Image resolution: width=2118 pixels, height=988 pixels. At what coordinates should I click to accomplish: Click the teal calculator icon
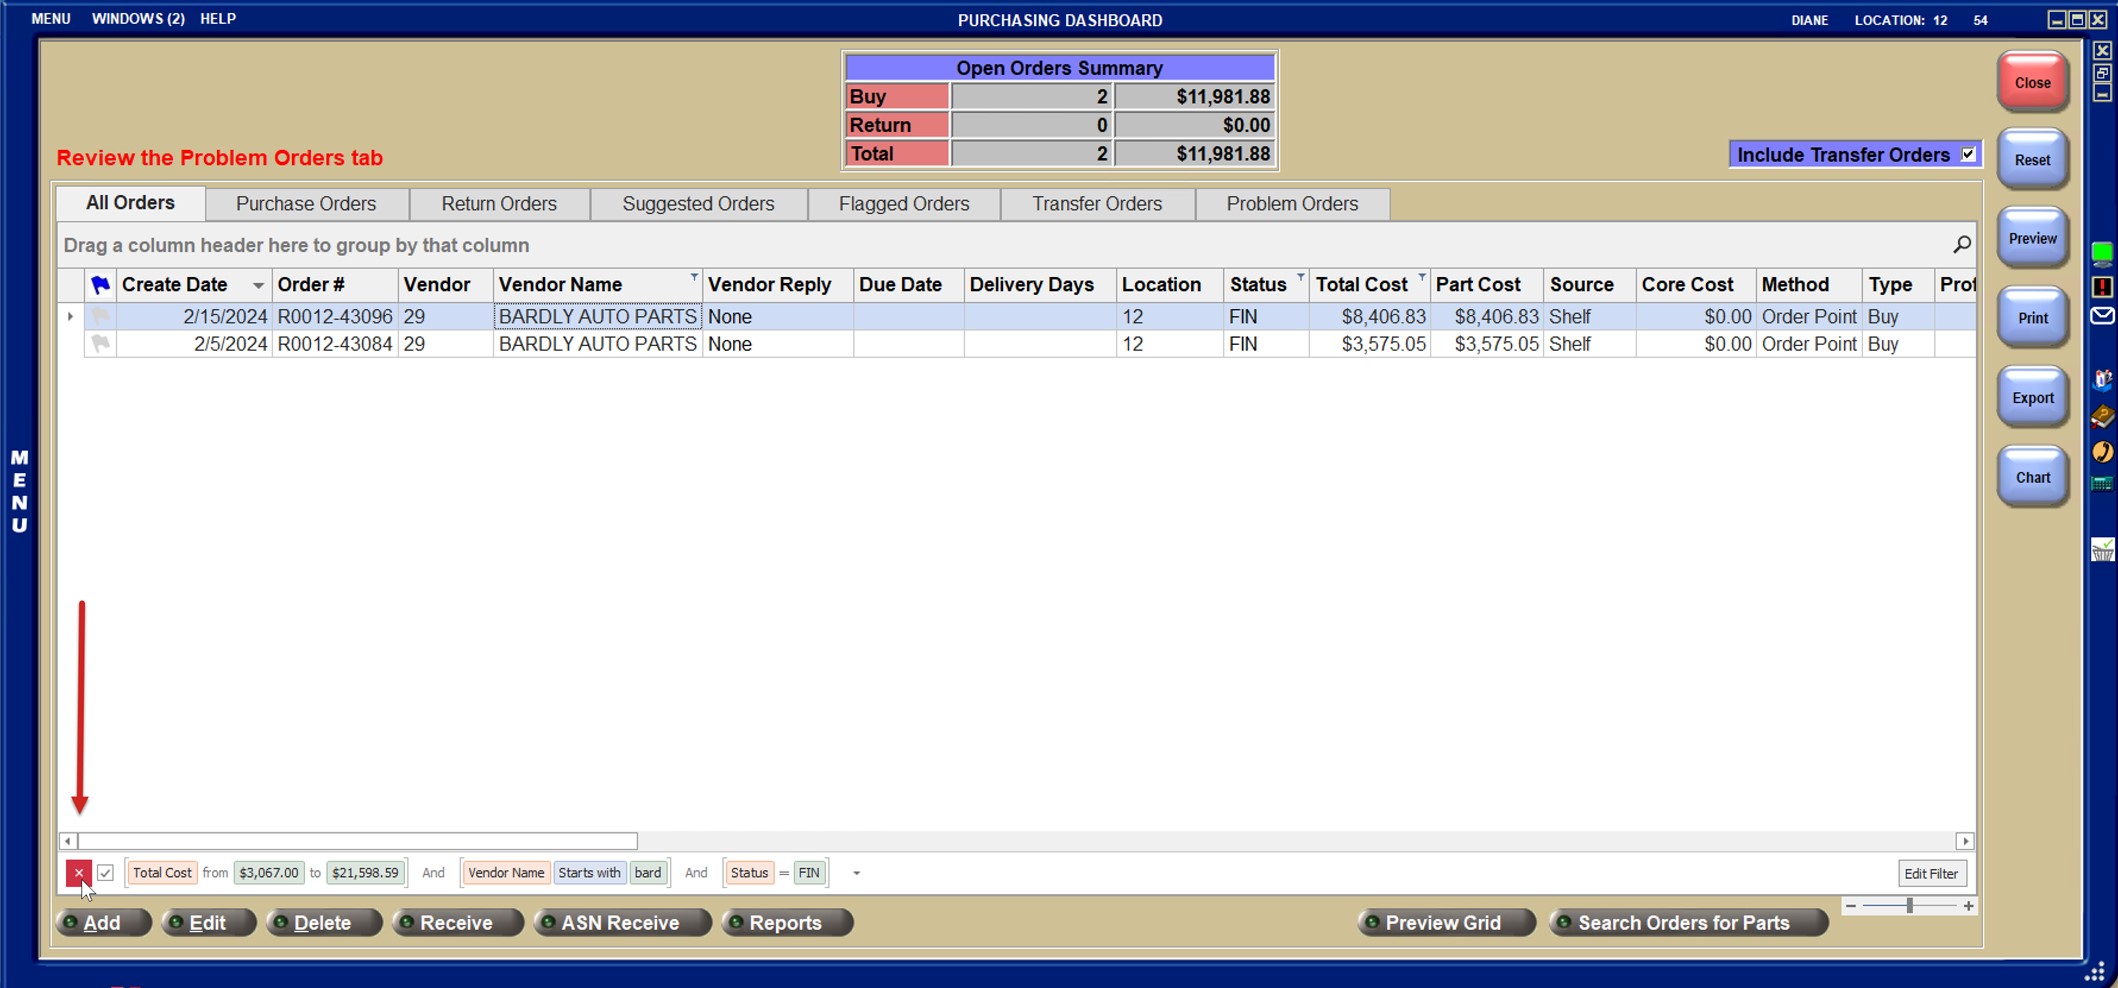[x=2102, y=484]
